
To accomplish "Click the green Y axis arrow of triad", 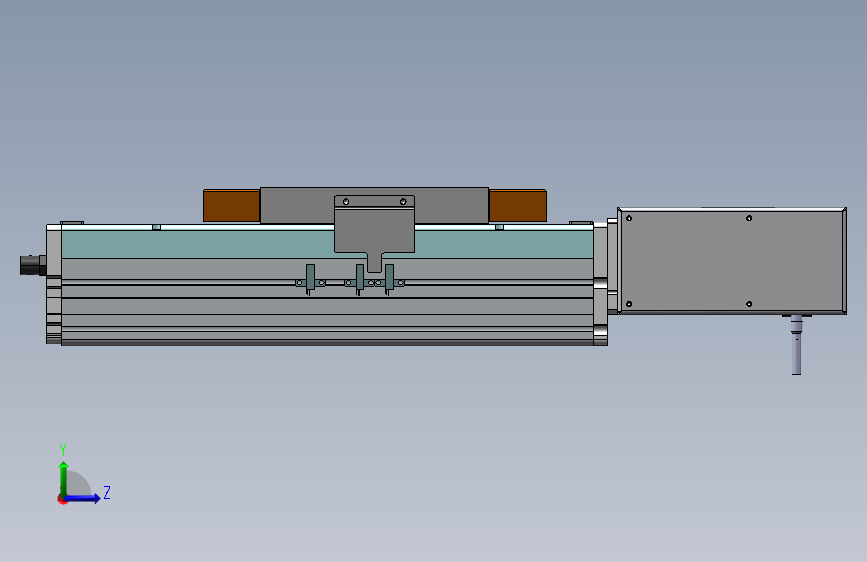I will (x=64, y=478).
